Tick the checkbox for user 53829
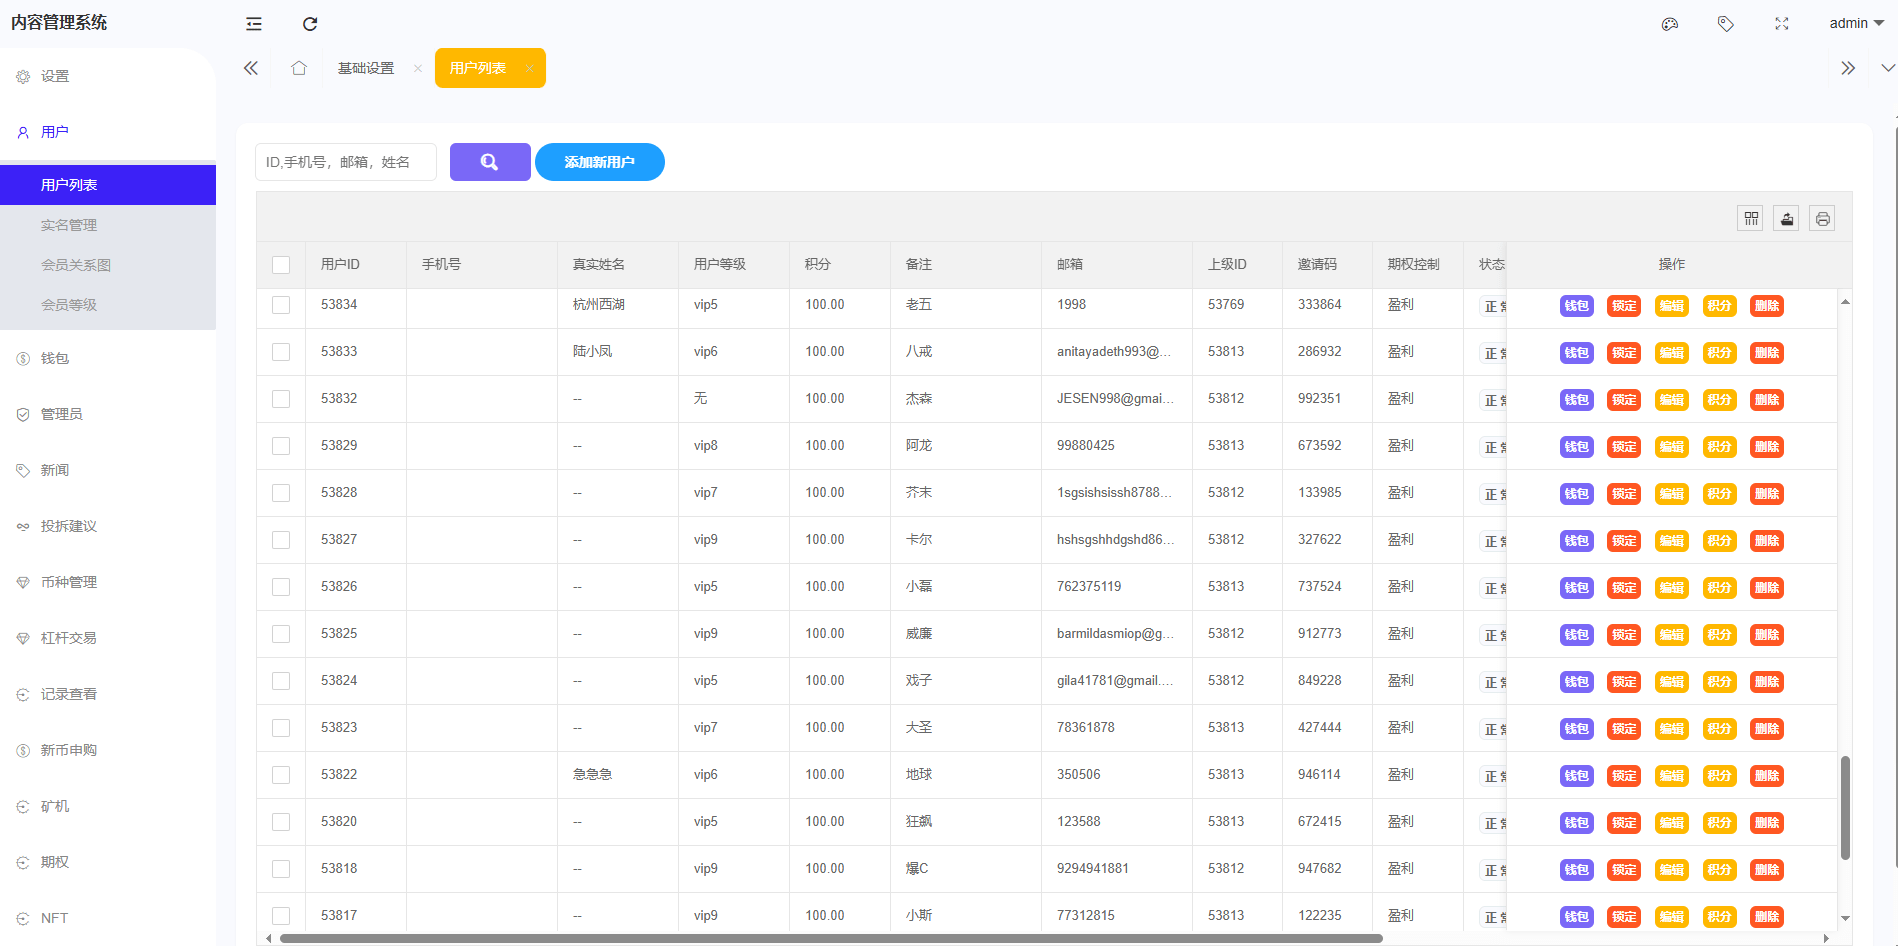Viewport: 1898px width, 946px height. (281, 446)
